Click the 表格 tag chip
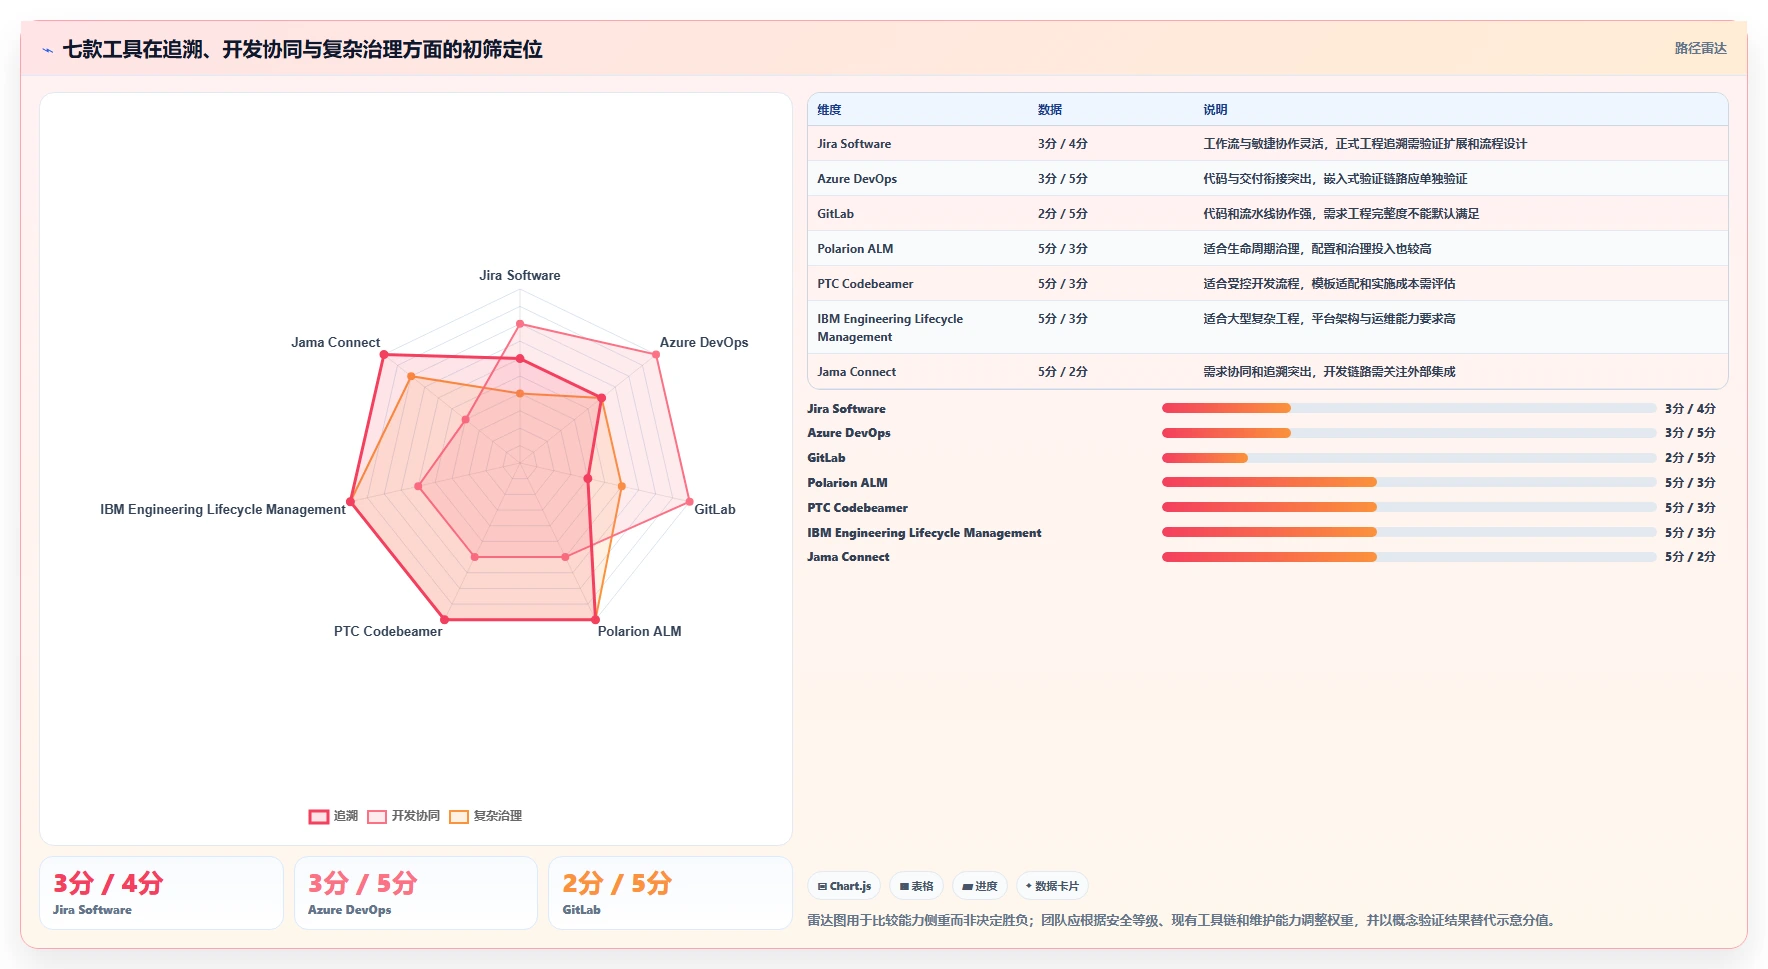1768x969 pixels. 916,886
